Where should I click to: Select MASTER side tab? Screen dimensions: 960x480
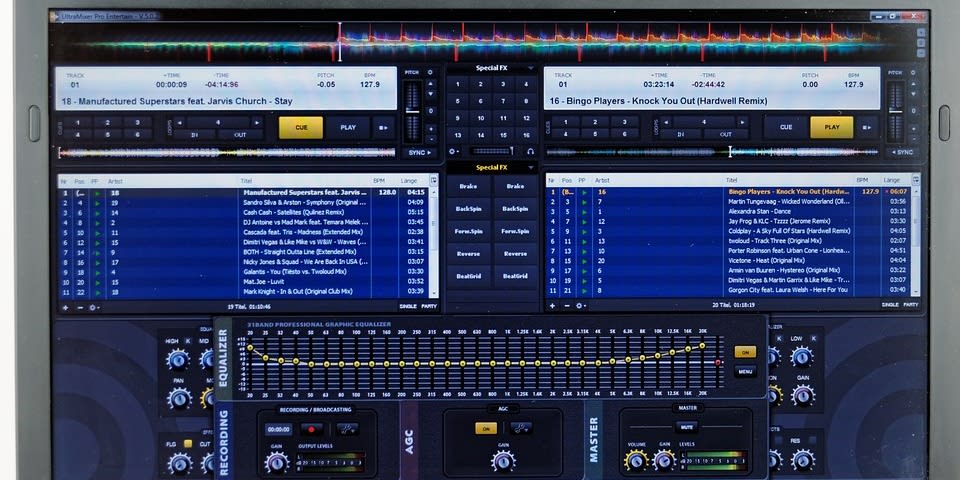pyautogui.click(x=593, y=440)
